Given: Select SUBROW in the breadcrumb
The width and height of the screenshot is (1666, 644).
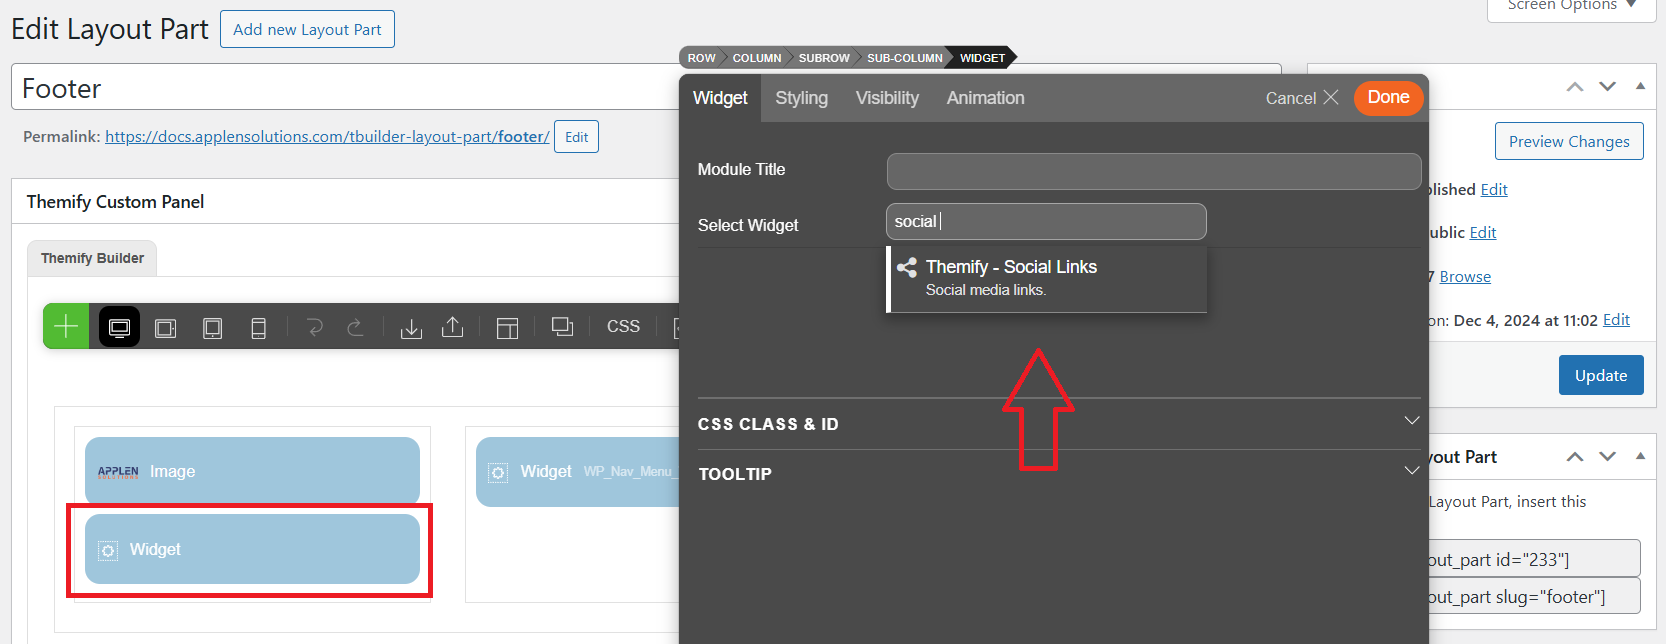Looking at the screenshot, I should [824, 58].
